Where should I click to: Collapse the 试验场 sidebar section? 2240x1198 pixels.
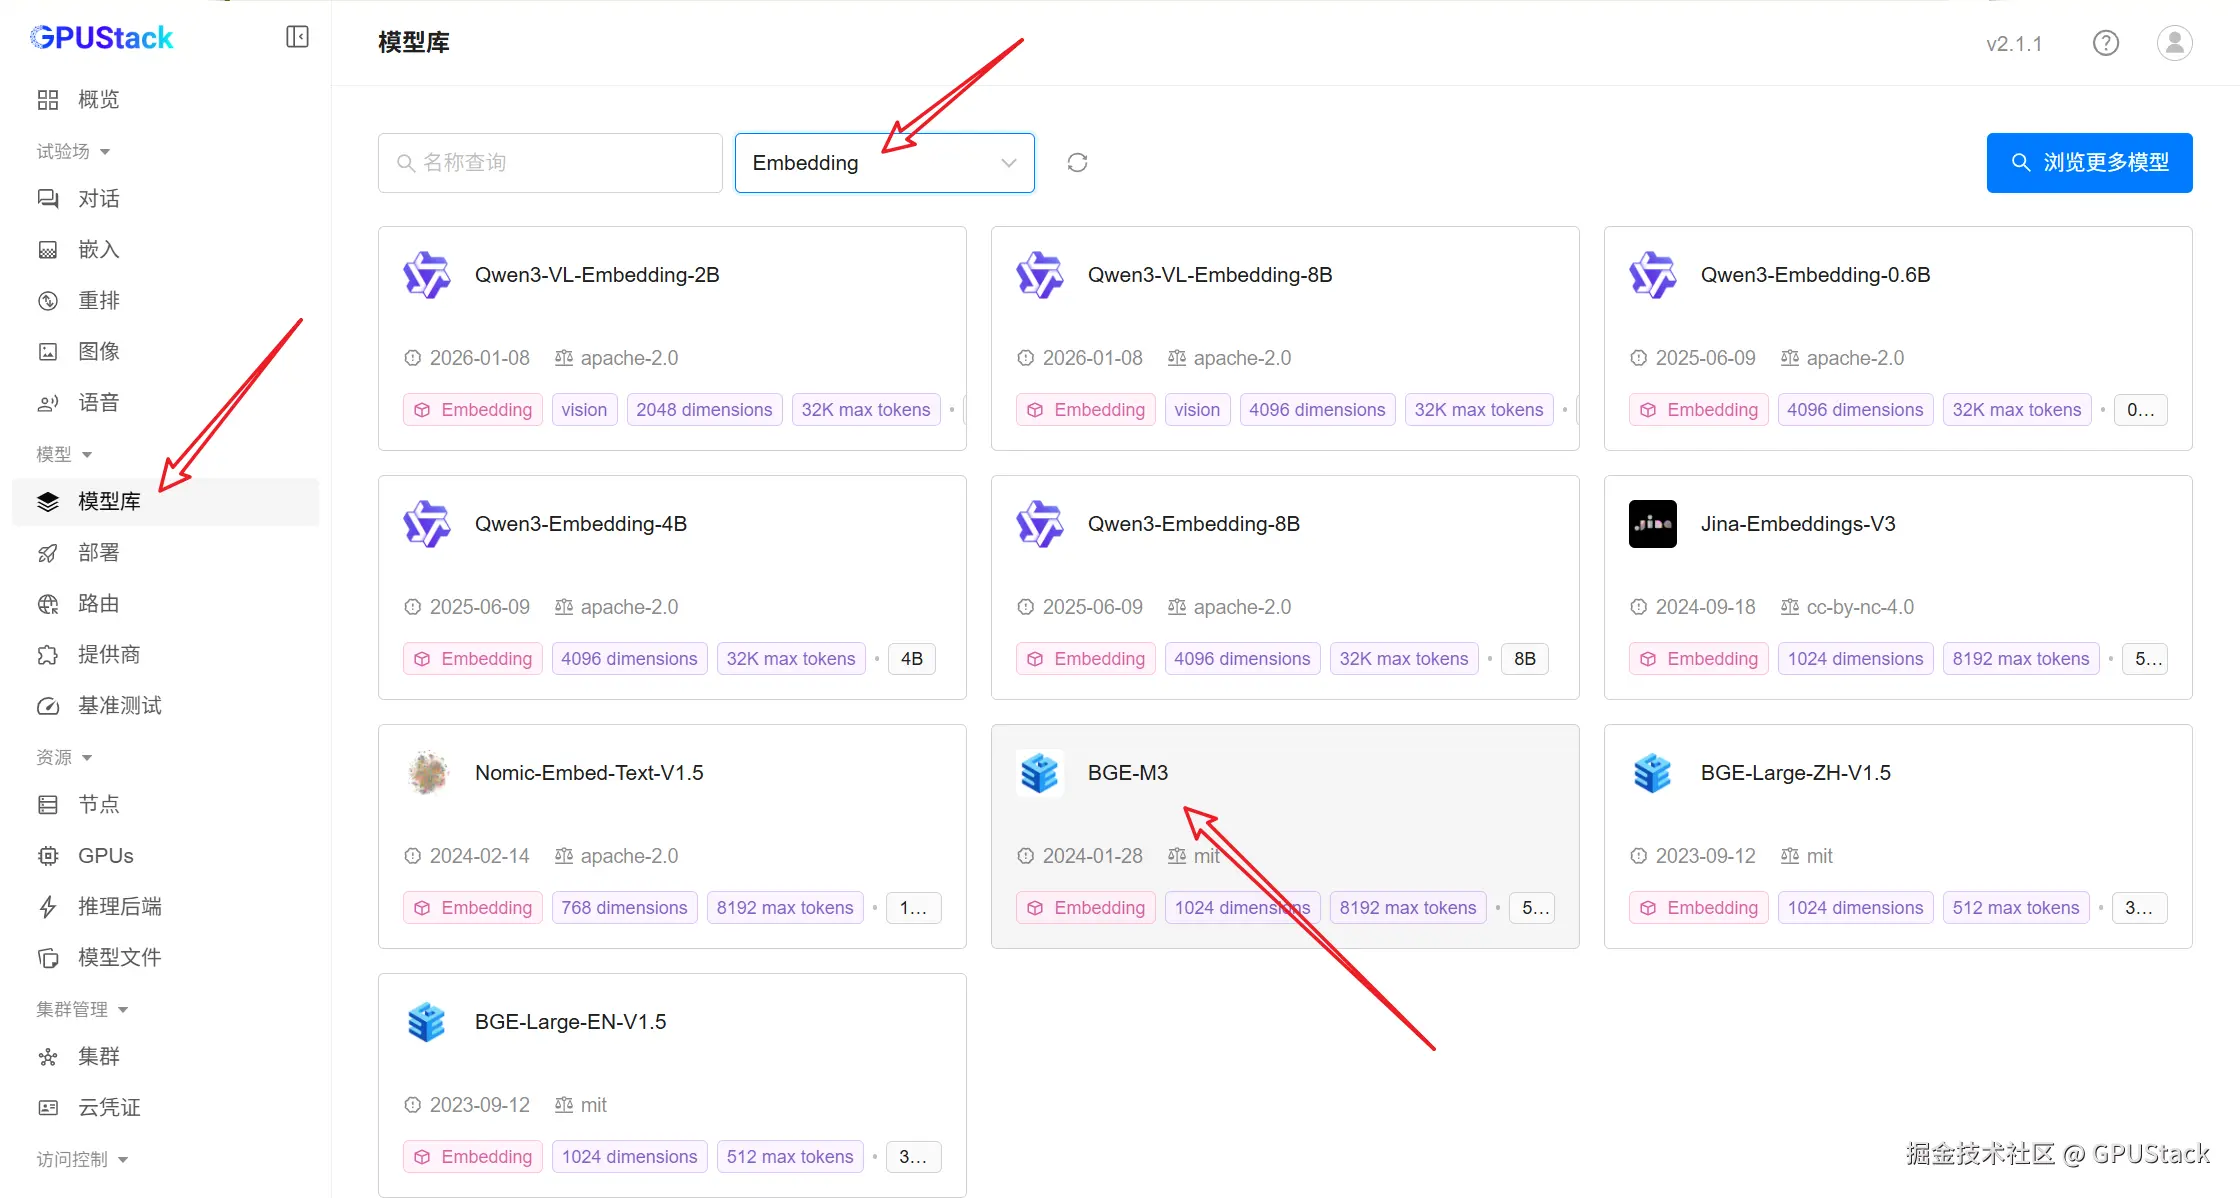pos(73,151)
